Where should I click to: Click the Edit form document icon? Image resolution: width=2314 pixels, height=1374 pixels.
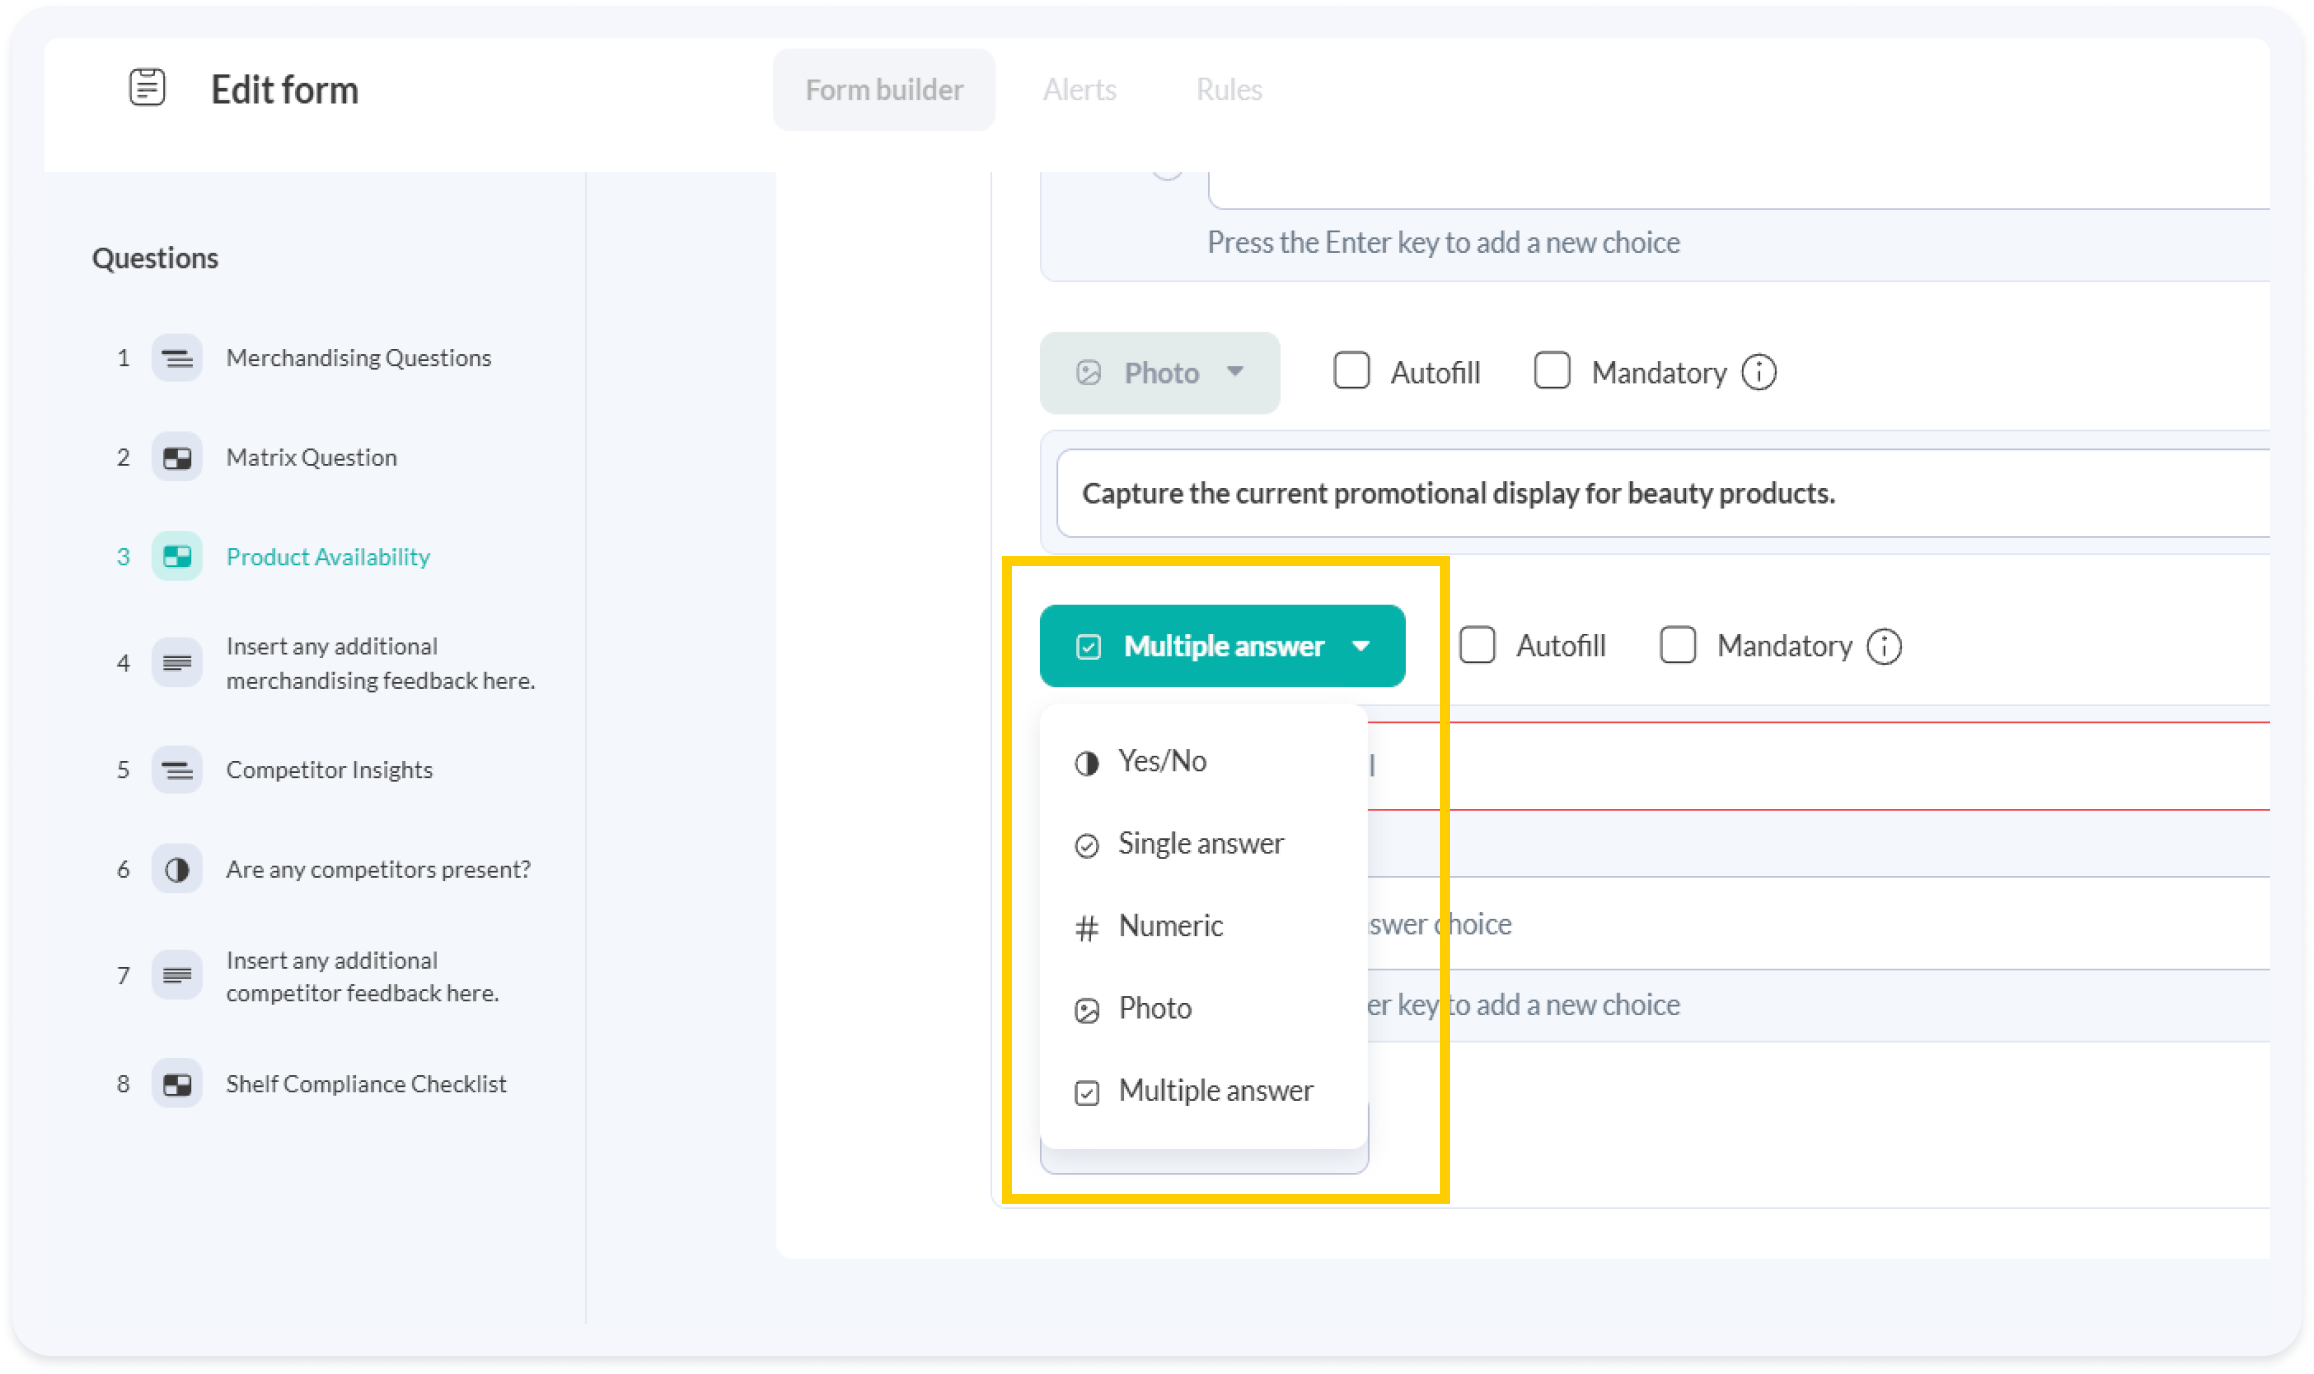click(147, 88)
